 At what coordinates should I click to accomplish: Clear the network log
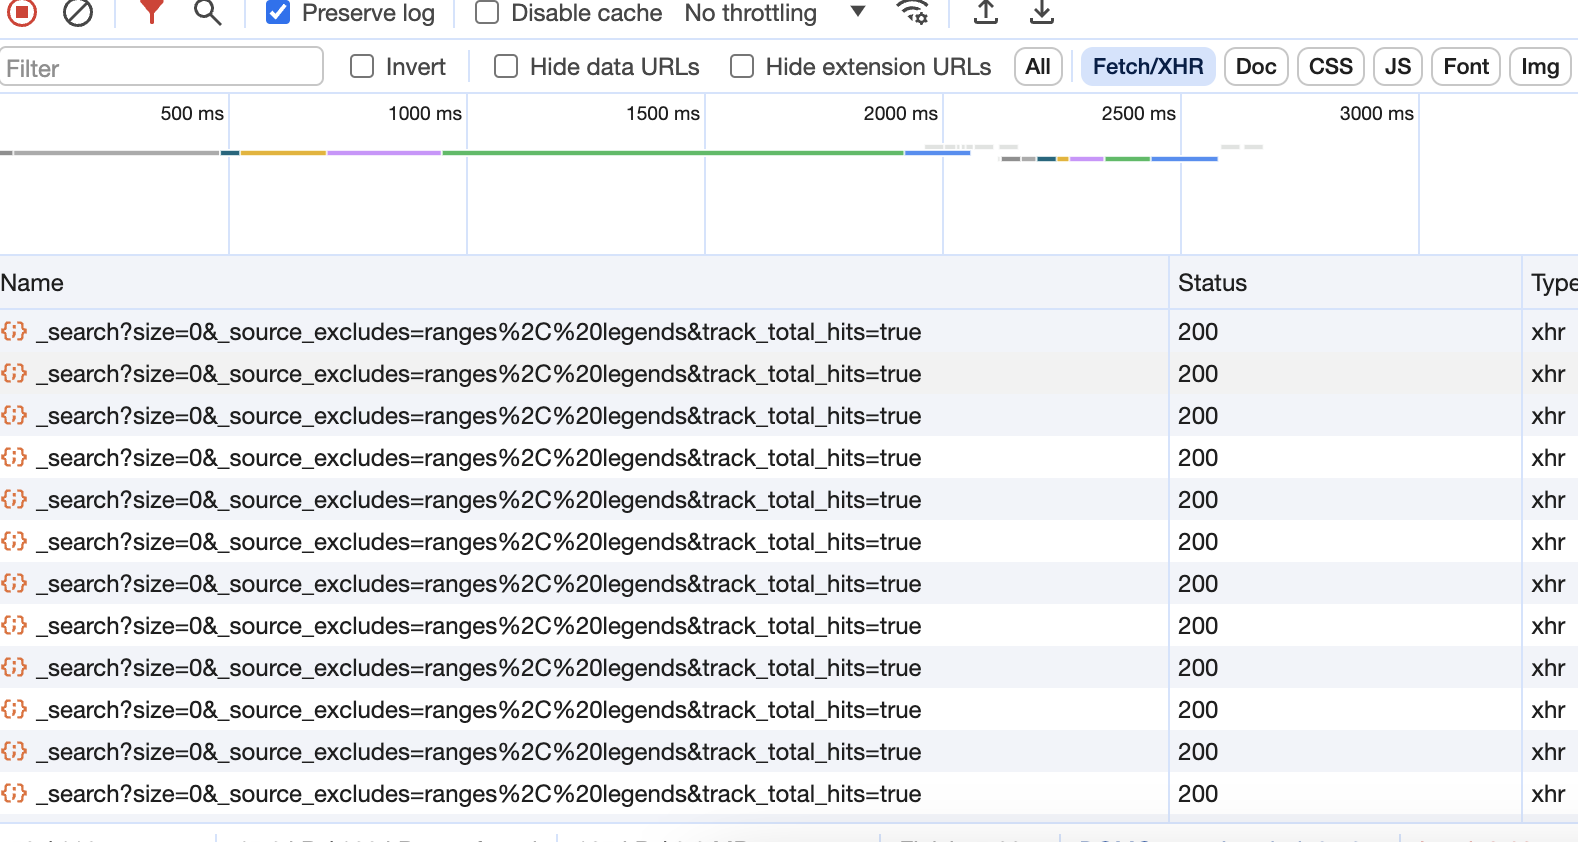78,12
